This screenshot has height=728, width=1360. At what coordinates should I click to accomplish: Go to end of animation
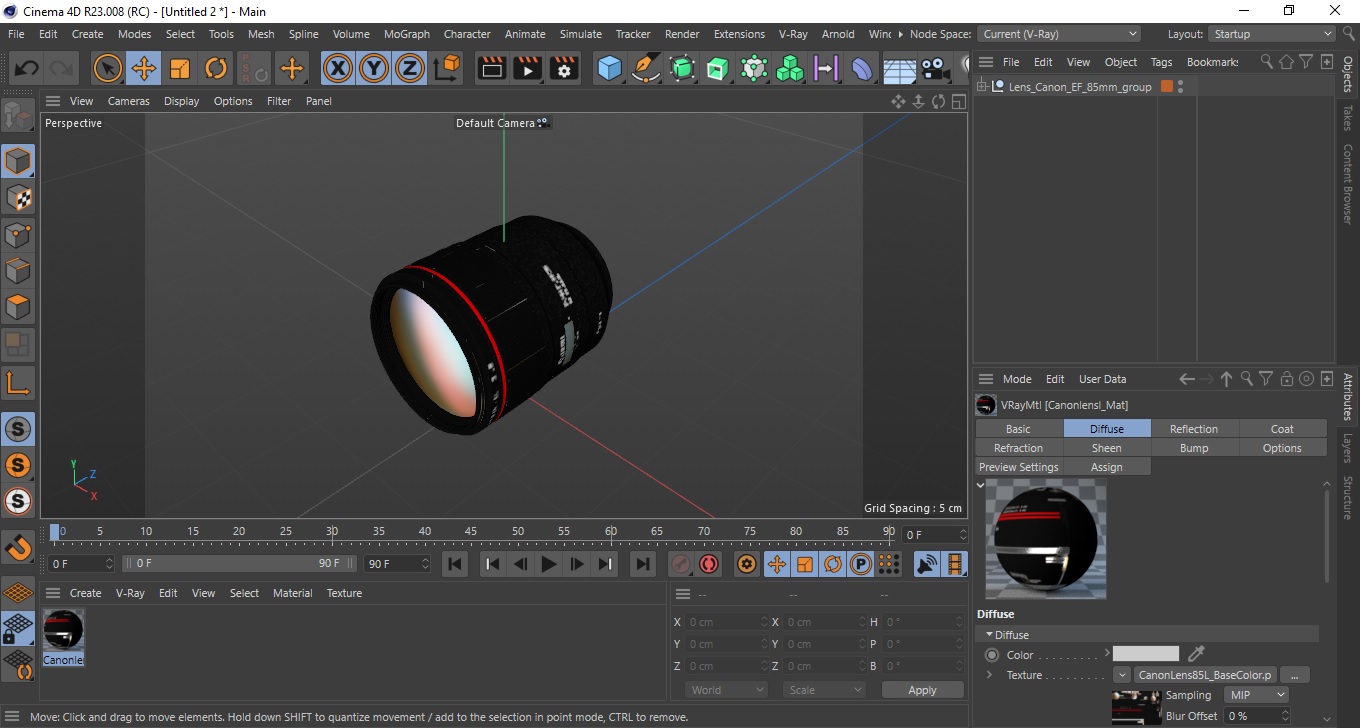tap(643, 564)
